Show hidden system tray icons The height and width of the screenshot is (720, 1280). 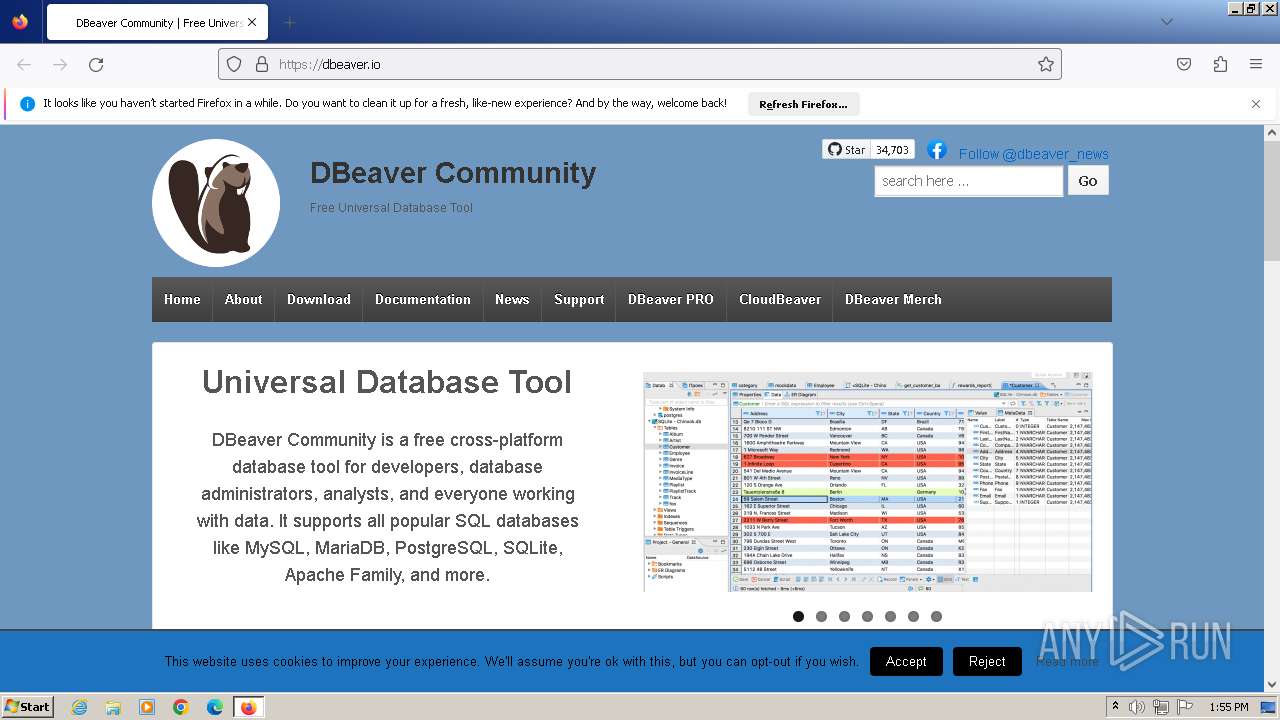[x=1115, y=707]
